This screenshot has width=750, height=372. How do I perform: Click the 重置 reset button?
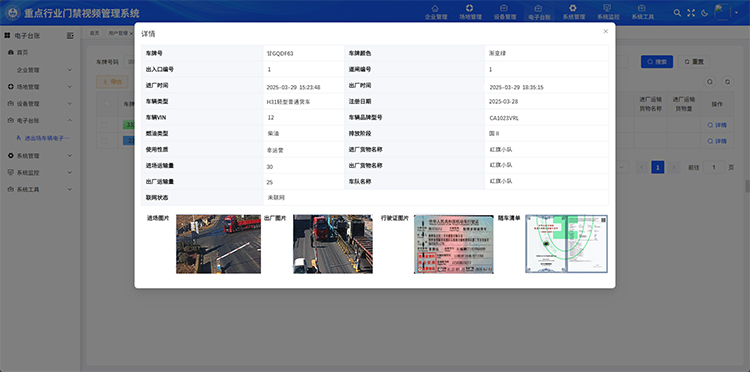coord(694,62)
